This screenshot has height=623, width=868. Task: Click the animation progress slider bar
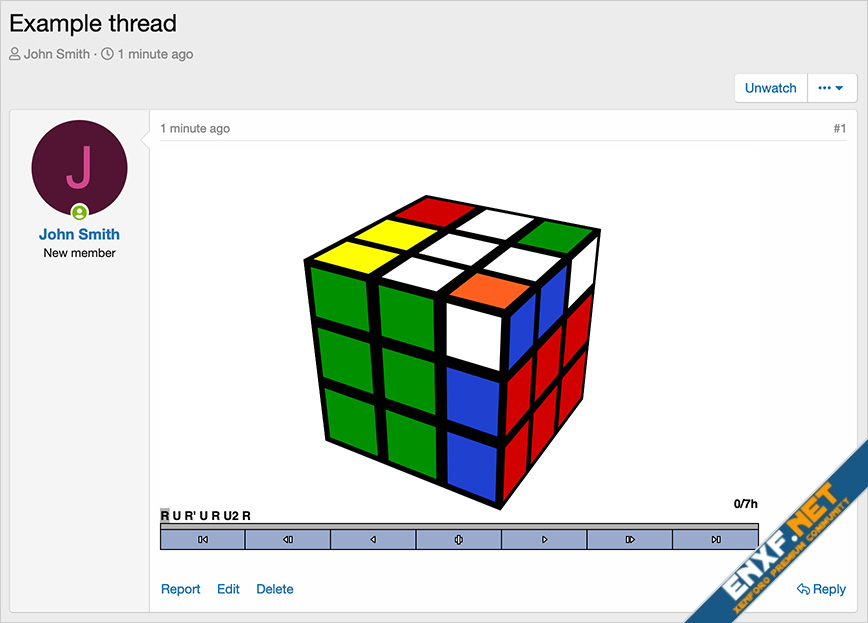coord(459,526)
